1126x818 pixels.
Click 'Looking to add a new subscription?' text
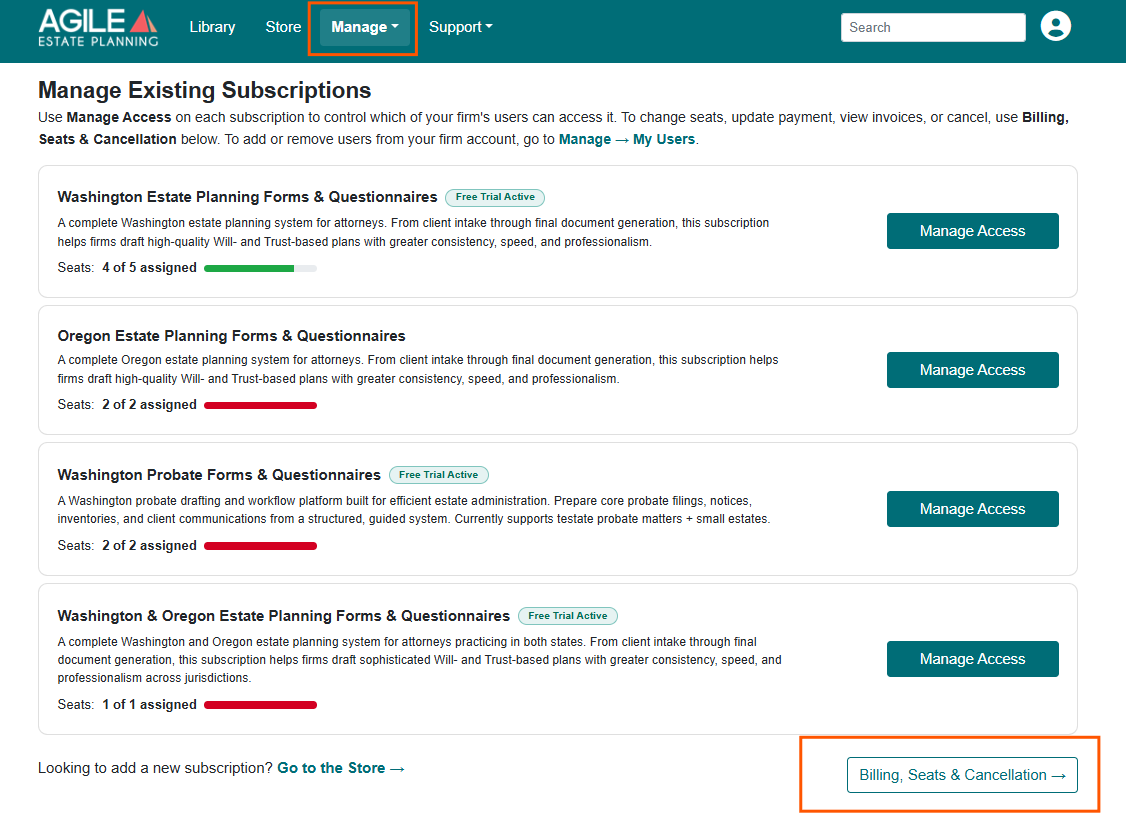click(x=155, y=768)
